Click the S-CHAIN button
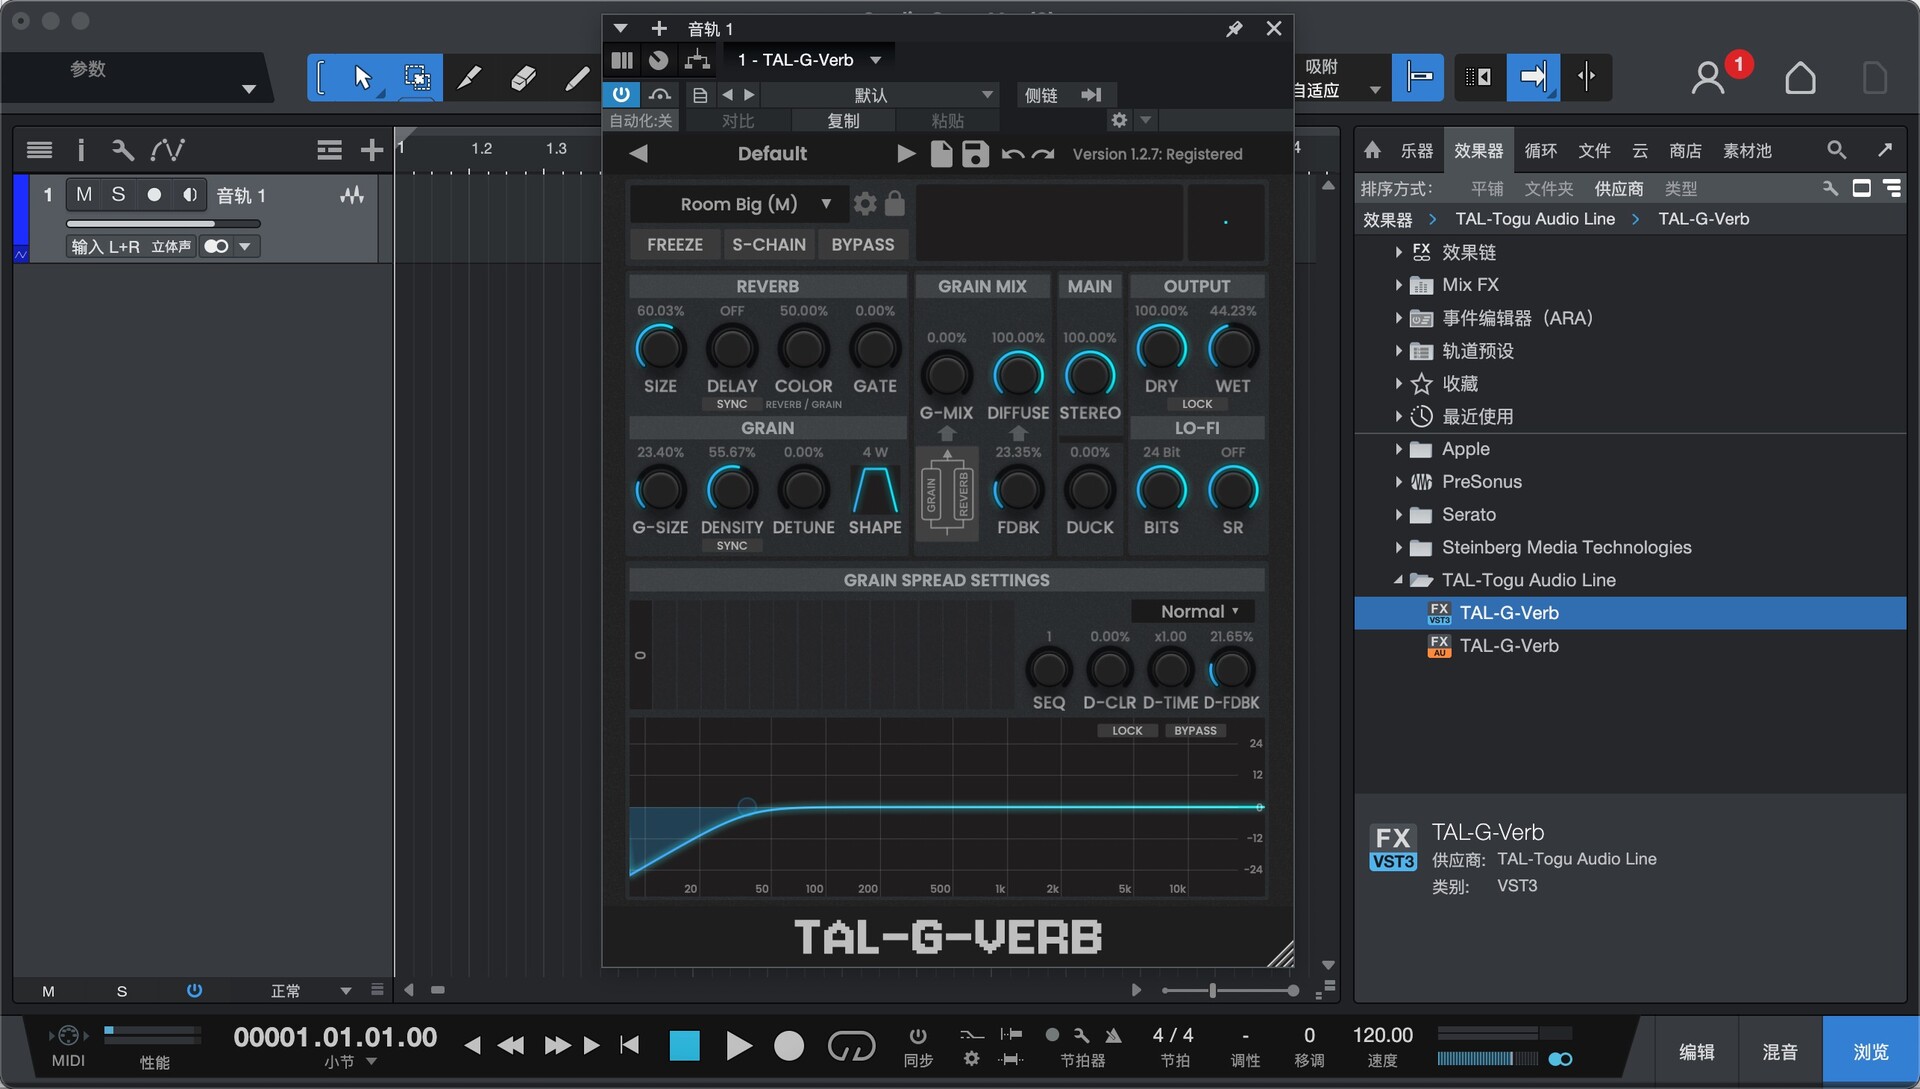 tap(768, 245)
